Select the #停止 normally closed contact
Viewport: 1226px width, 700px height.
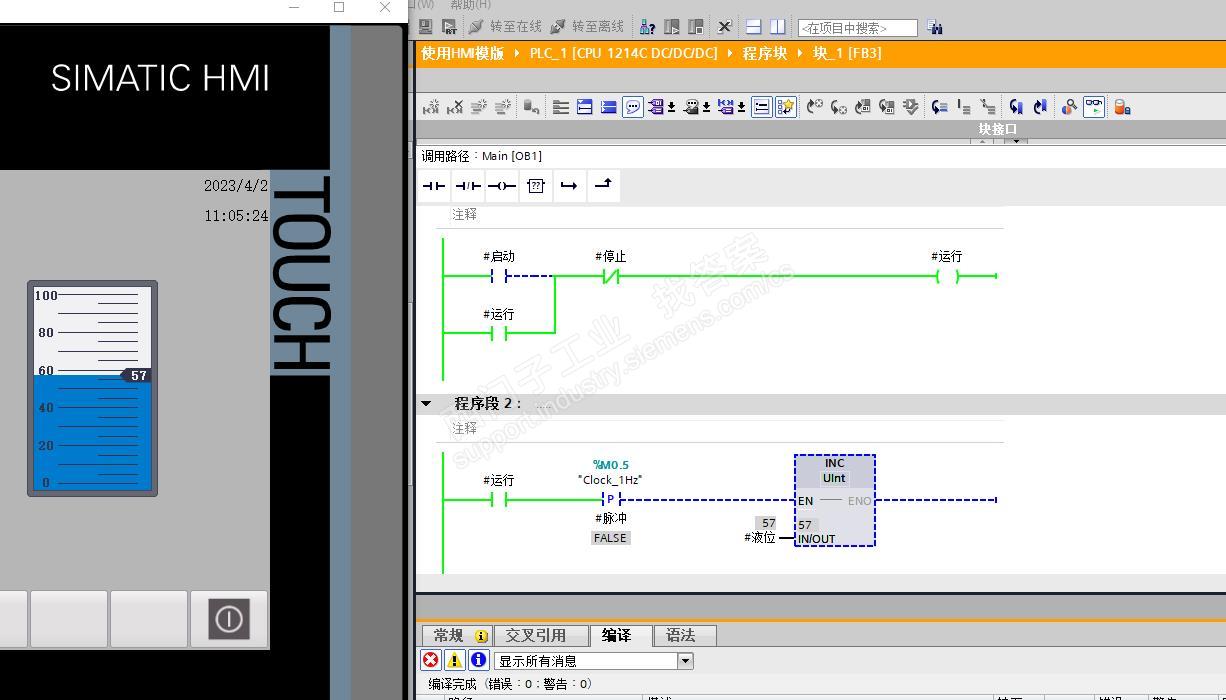[x=611, y=276]
